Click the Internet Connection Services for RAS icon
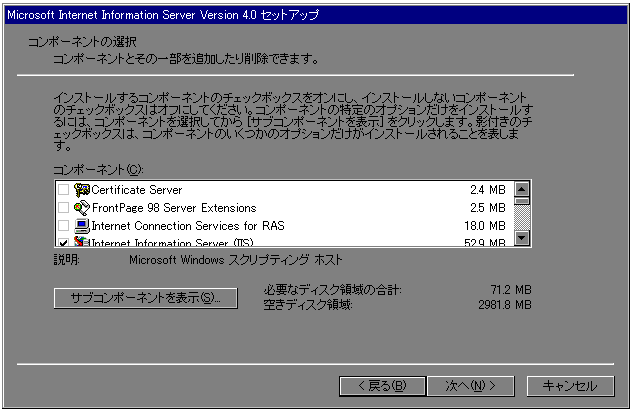 pyautogui.click(x=82, y=226)
